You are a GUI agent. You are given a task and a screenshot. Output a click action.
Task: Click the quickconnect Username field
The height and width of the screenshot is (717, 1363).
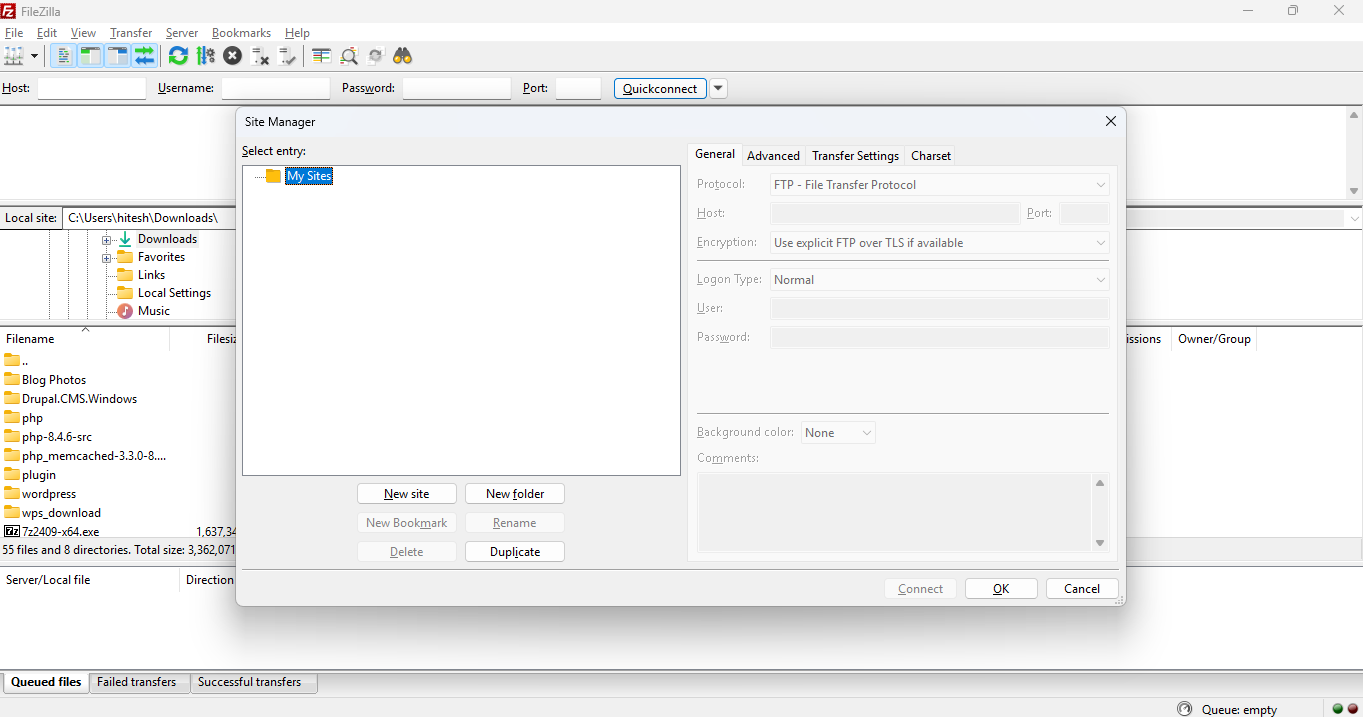click(x=276, y=88)
